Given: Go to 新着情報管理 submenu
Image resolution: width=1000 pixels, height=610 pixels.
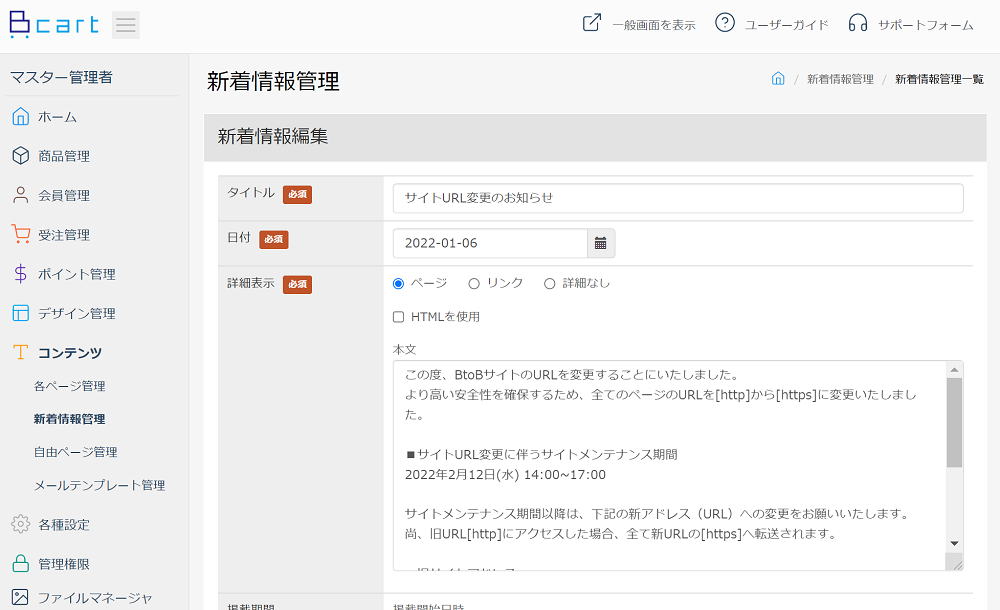Looking at the screenshot, I should (x=70, y=419).
